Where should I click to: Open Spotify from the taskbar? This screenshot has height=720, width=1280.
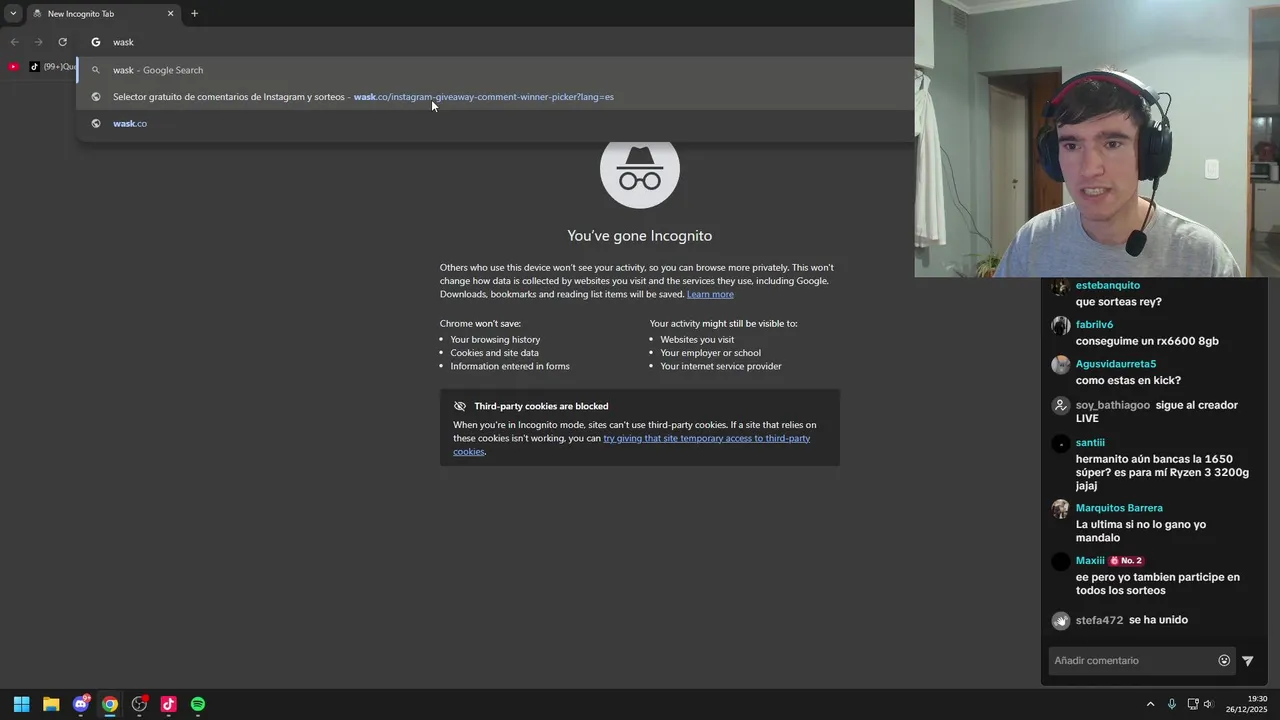pos(198,704)
